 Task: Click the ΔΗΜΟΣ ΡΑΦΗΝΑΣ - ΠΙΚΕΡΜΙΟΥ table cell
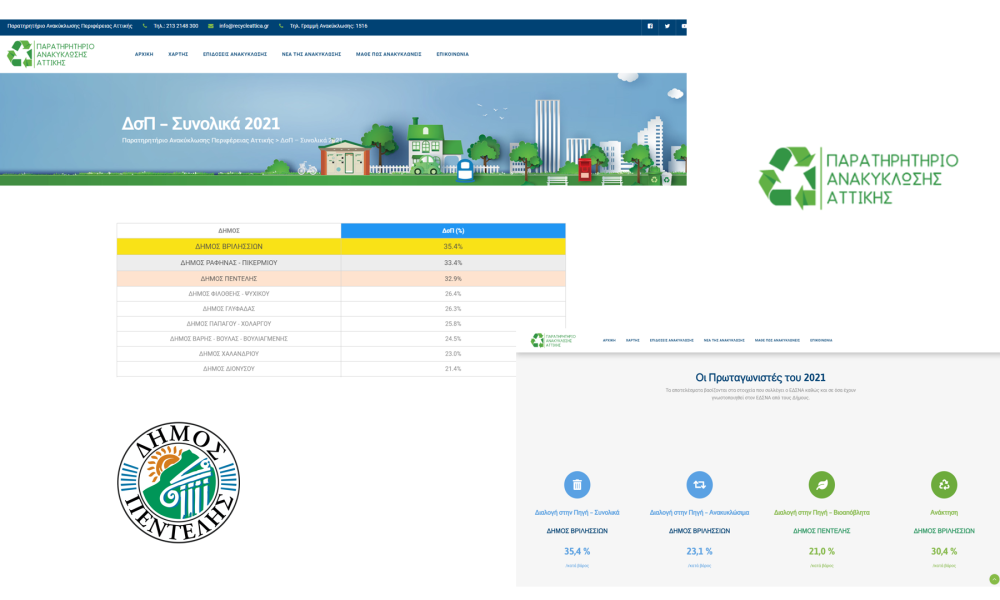[229, 263]
